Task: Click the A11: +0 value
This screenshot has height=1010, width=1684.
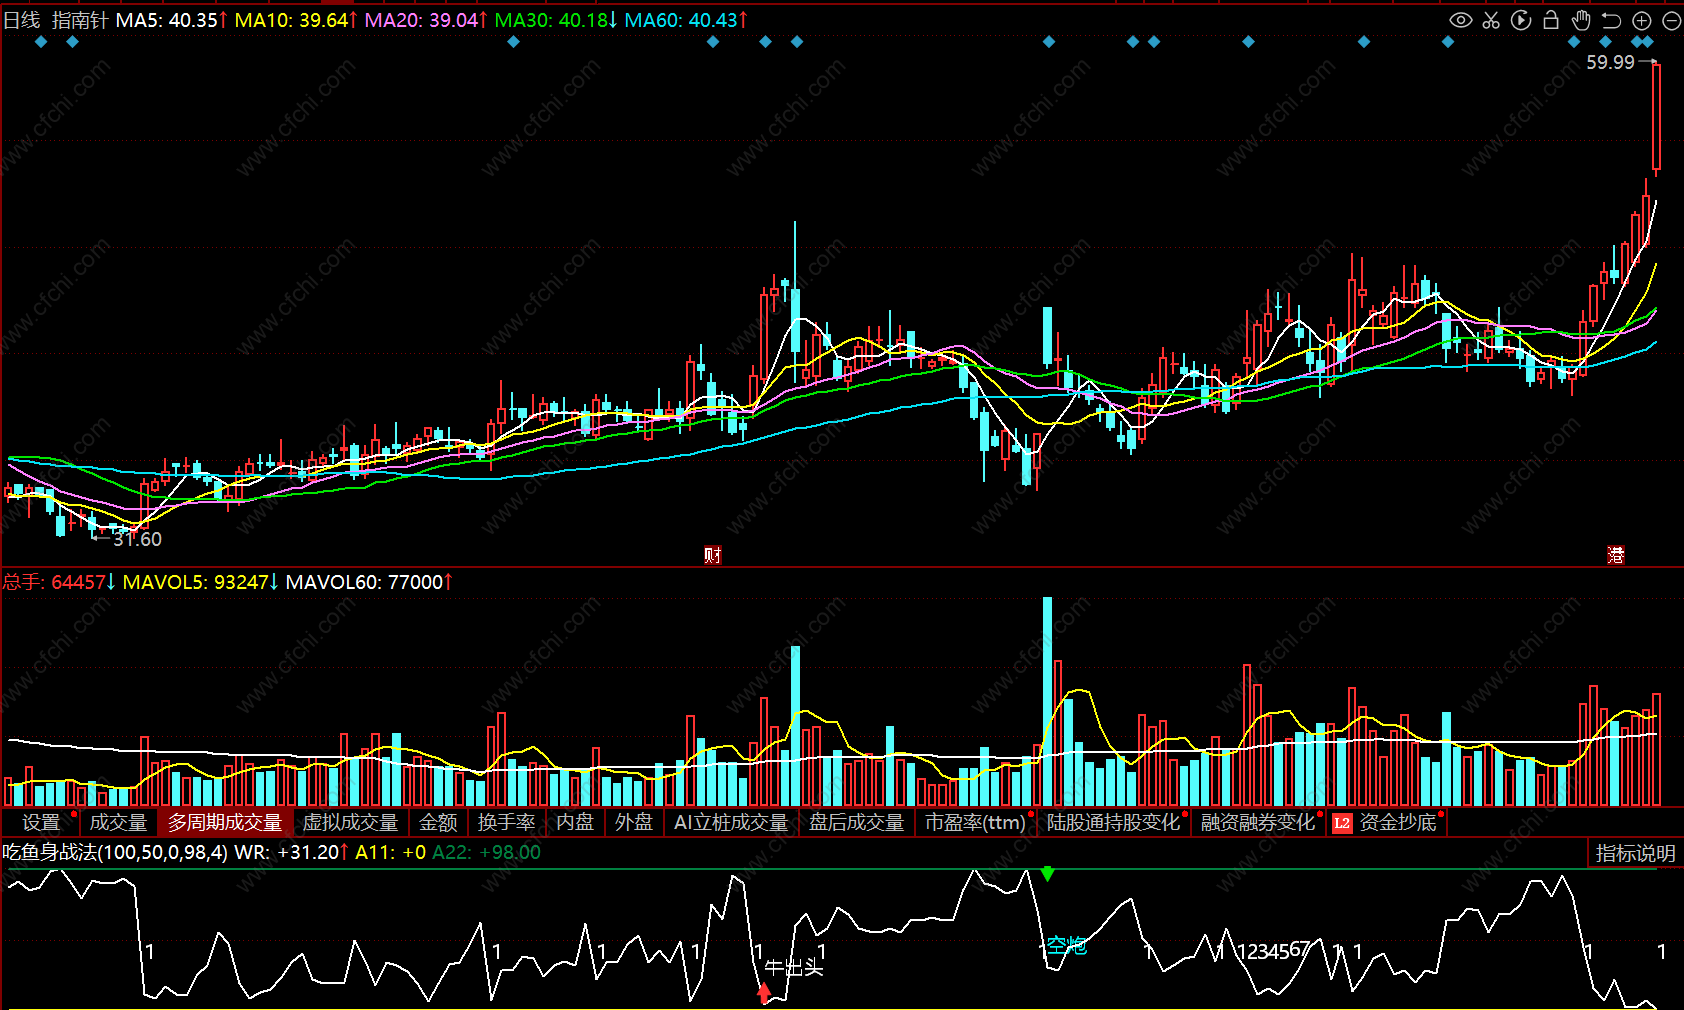Action: coord(390,852)
